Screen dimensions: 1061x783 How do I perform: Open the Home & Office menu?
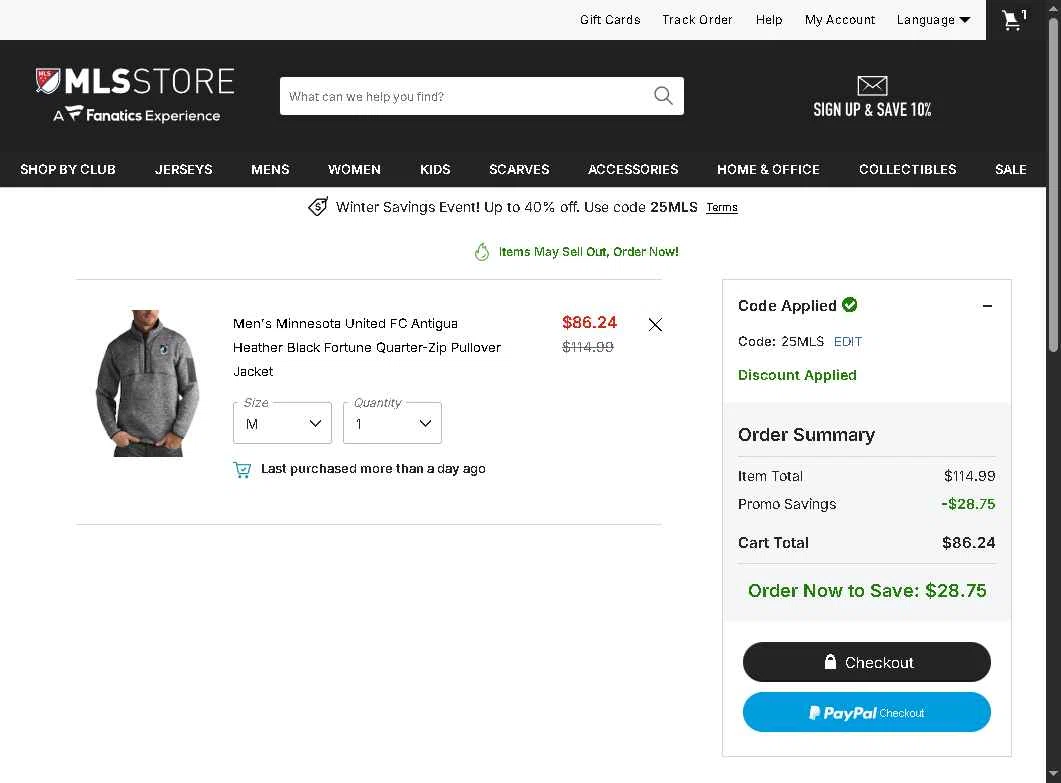click(x=768, y=169)
